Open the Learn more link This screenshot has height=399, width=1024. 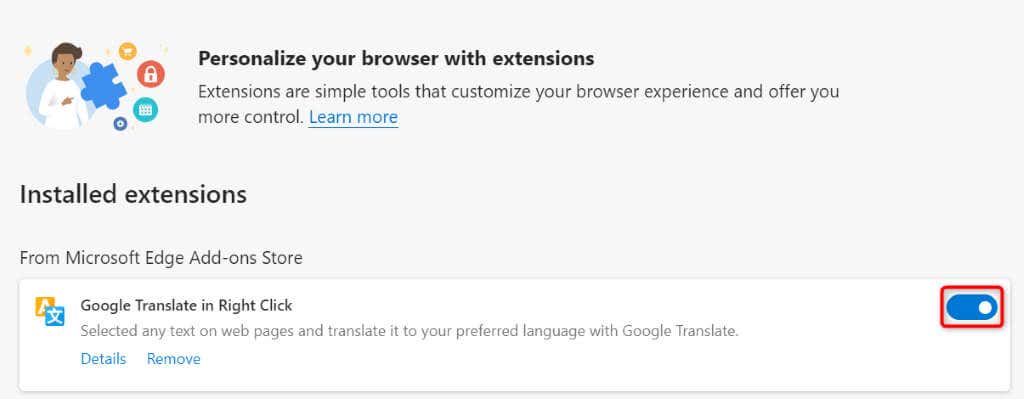pos(353,117)
